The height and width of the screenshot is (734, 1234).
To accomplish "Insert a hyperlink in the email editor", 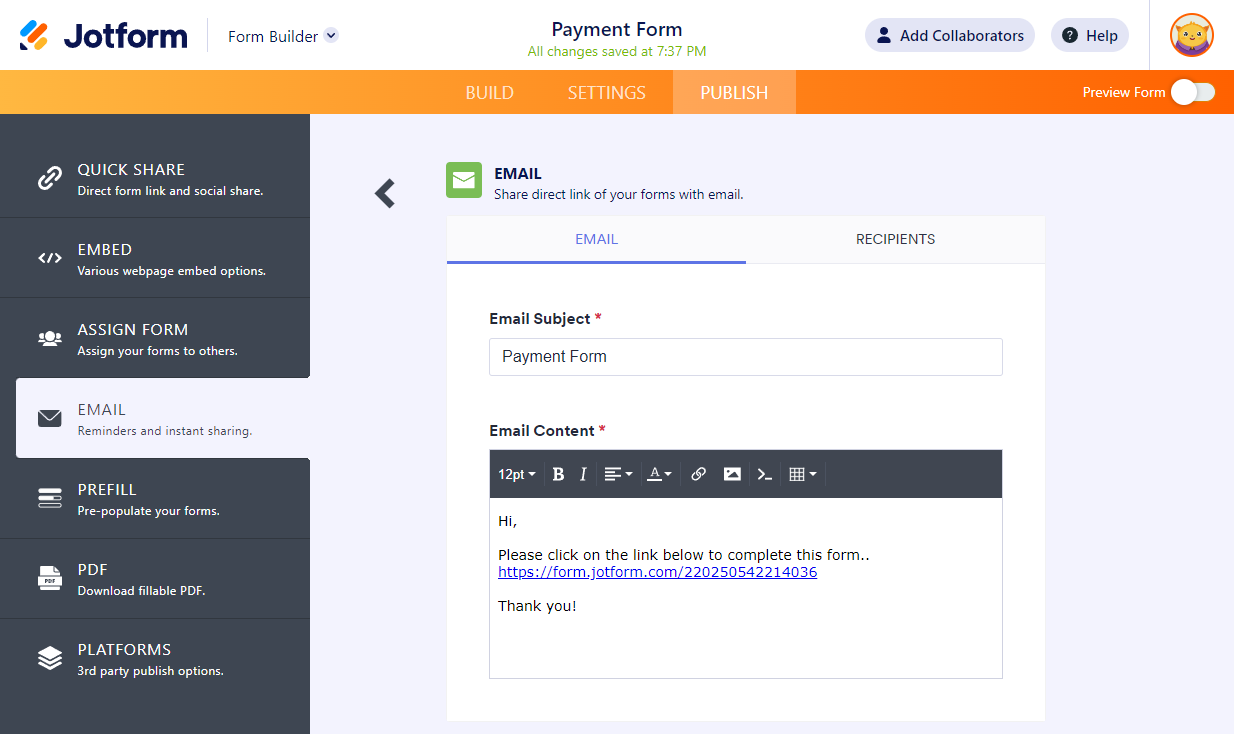I will click(698, 474).
